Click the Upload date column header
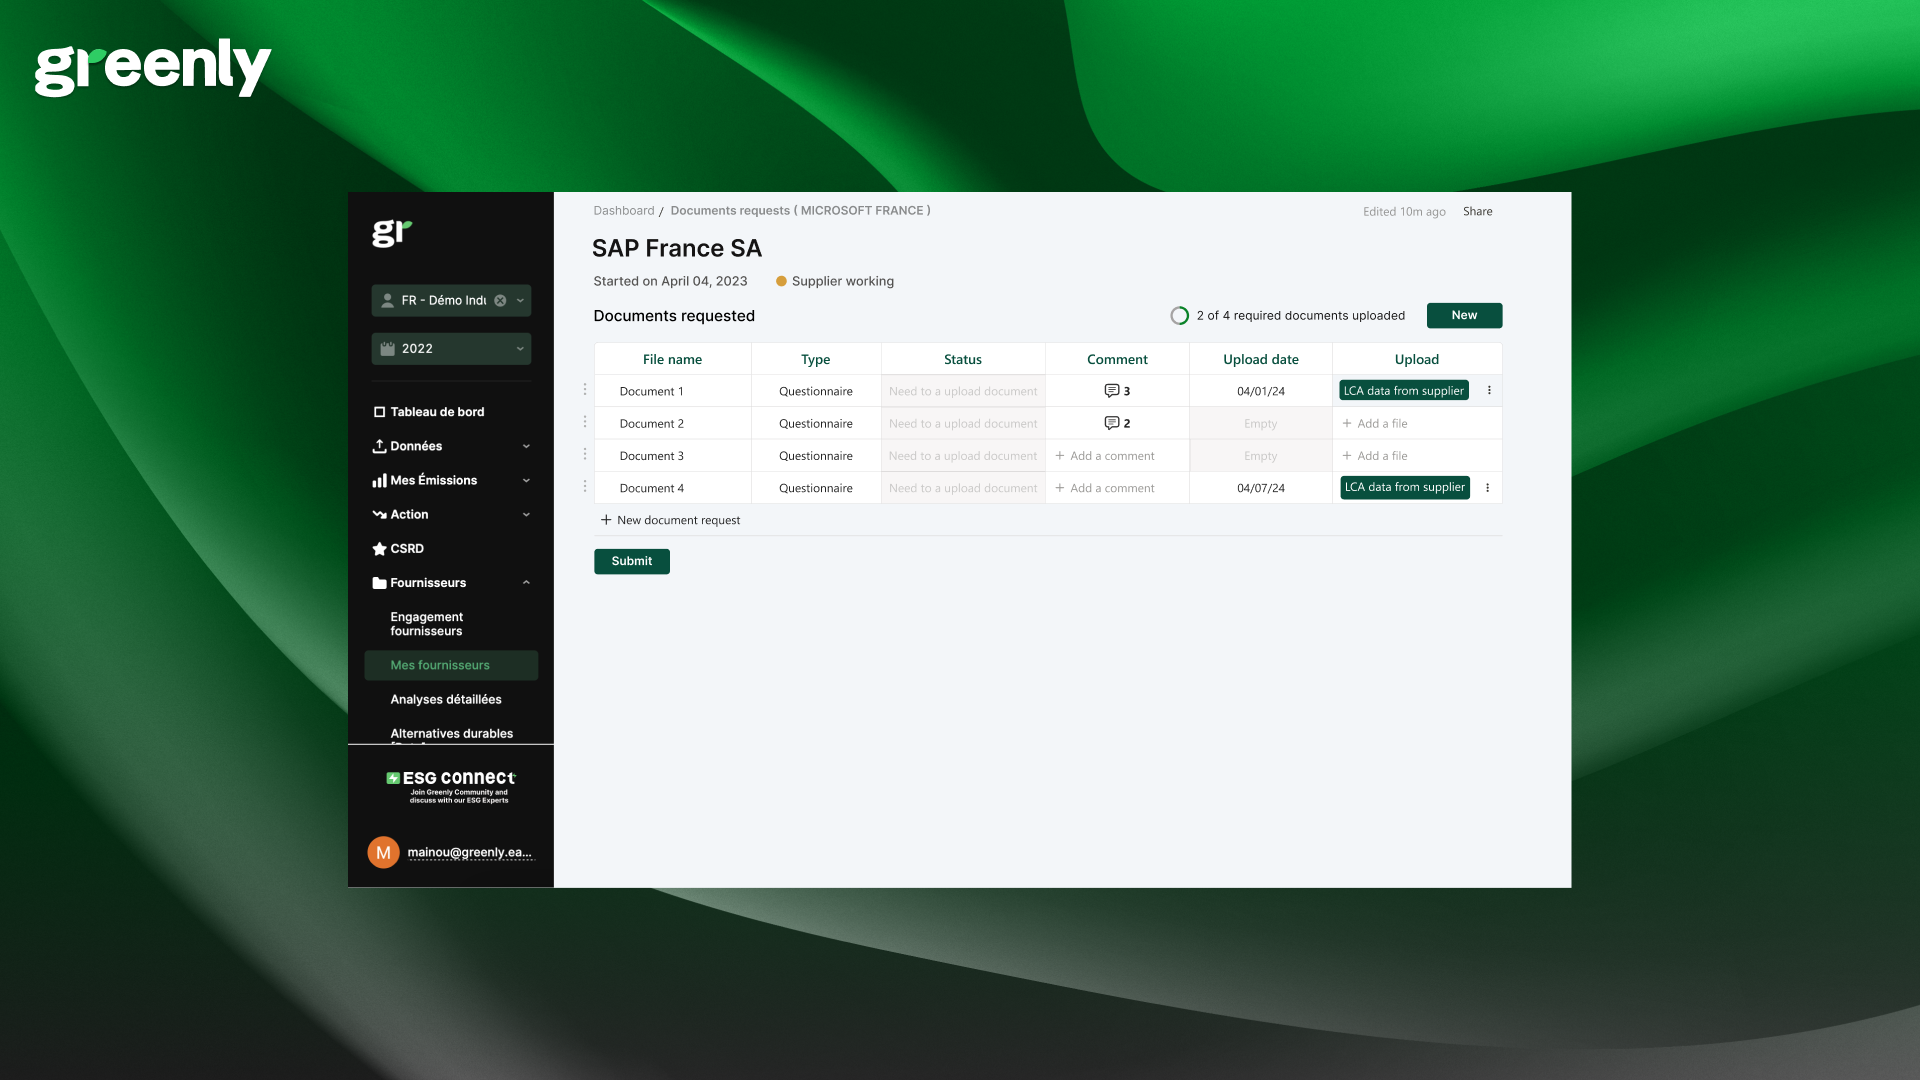This screenshot has width=1920, height=1080. [1261, 360]
